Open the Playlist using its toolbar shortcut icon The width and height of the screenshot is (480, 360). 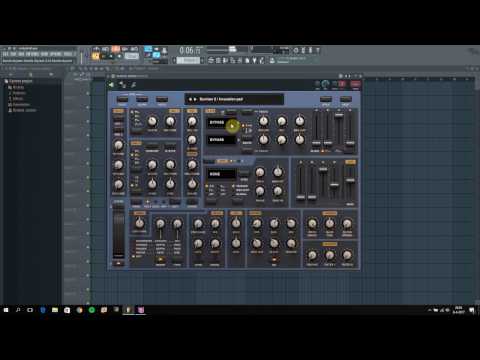tap(211, 60)
